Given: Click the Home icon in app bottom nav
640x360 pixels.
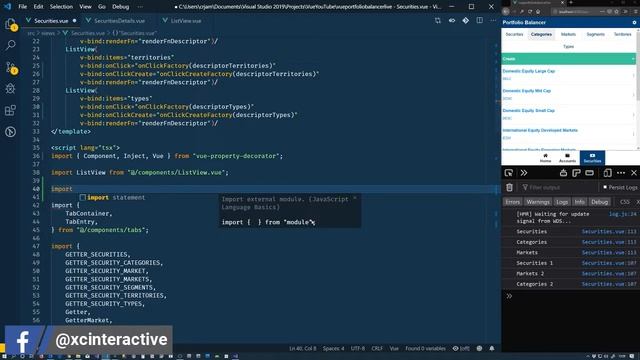Looking at the screenshot, I should coord(545,158).
